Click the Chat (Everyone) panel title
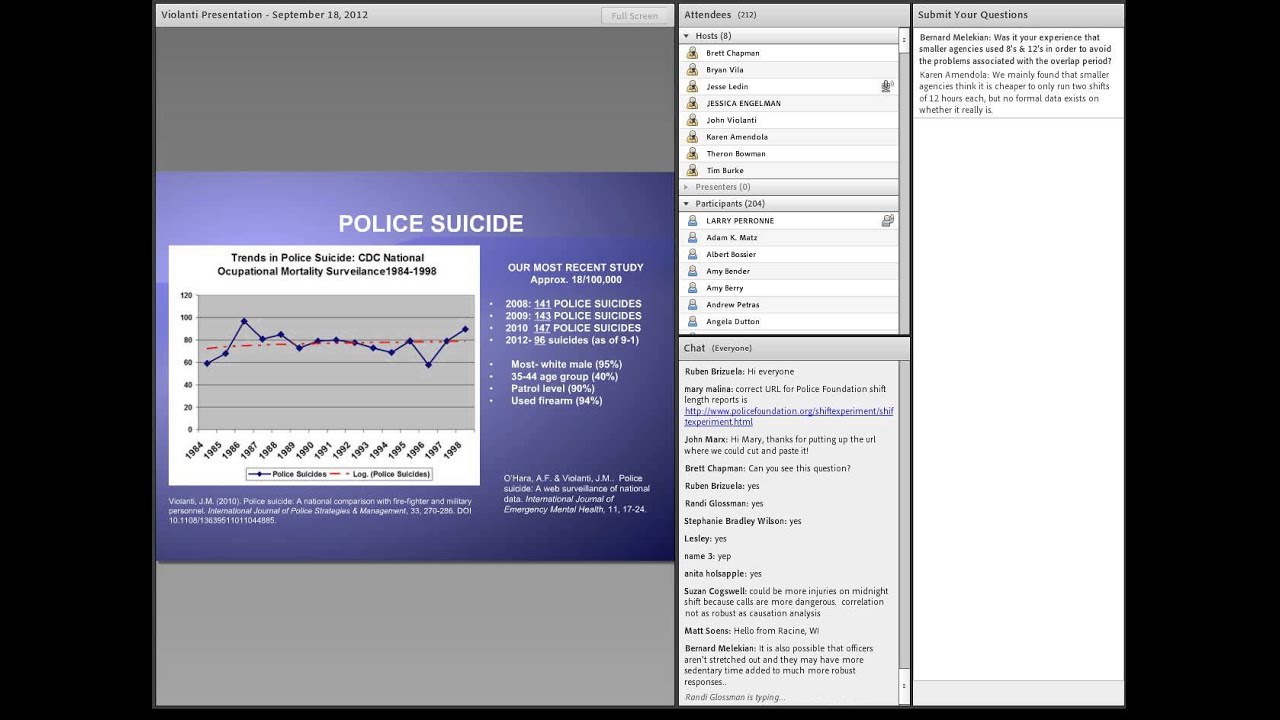This screenshot has height=720, width=1280. tap(718, 348)
